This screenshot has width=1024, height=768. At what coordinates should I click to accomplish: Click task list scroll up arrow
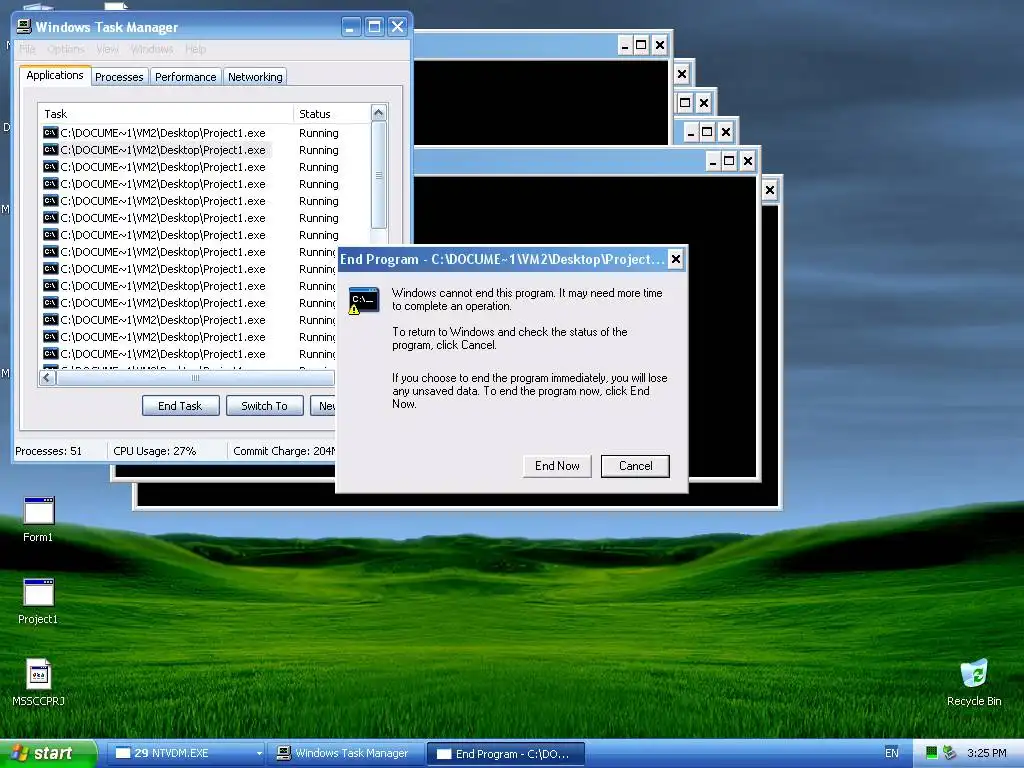pos(379,113)
